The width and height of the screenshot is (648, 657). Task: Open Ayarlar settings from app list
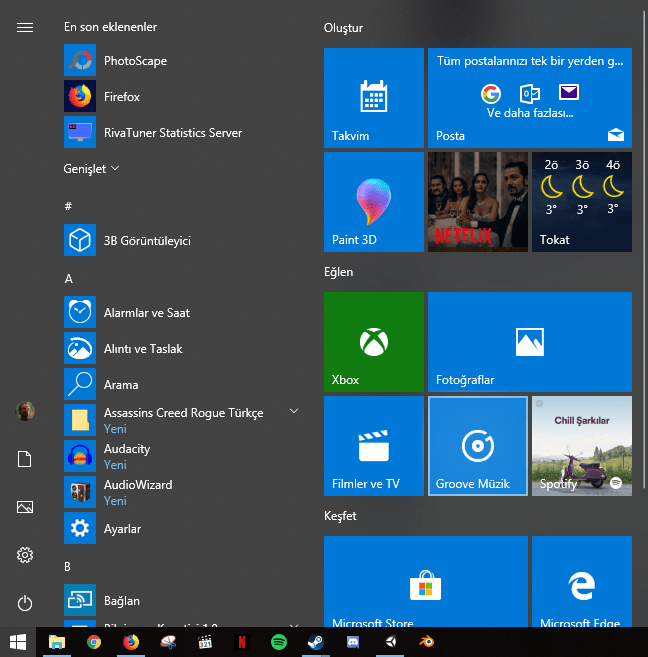point(122,528)
